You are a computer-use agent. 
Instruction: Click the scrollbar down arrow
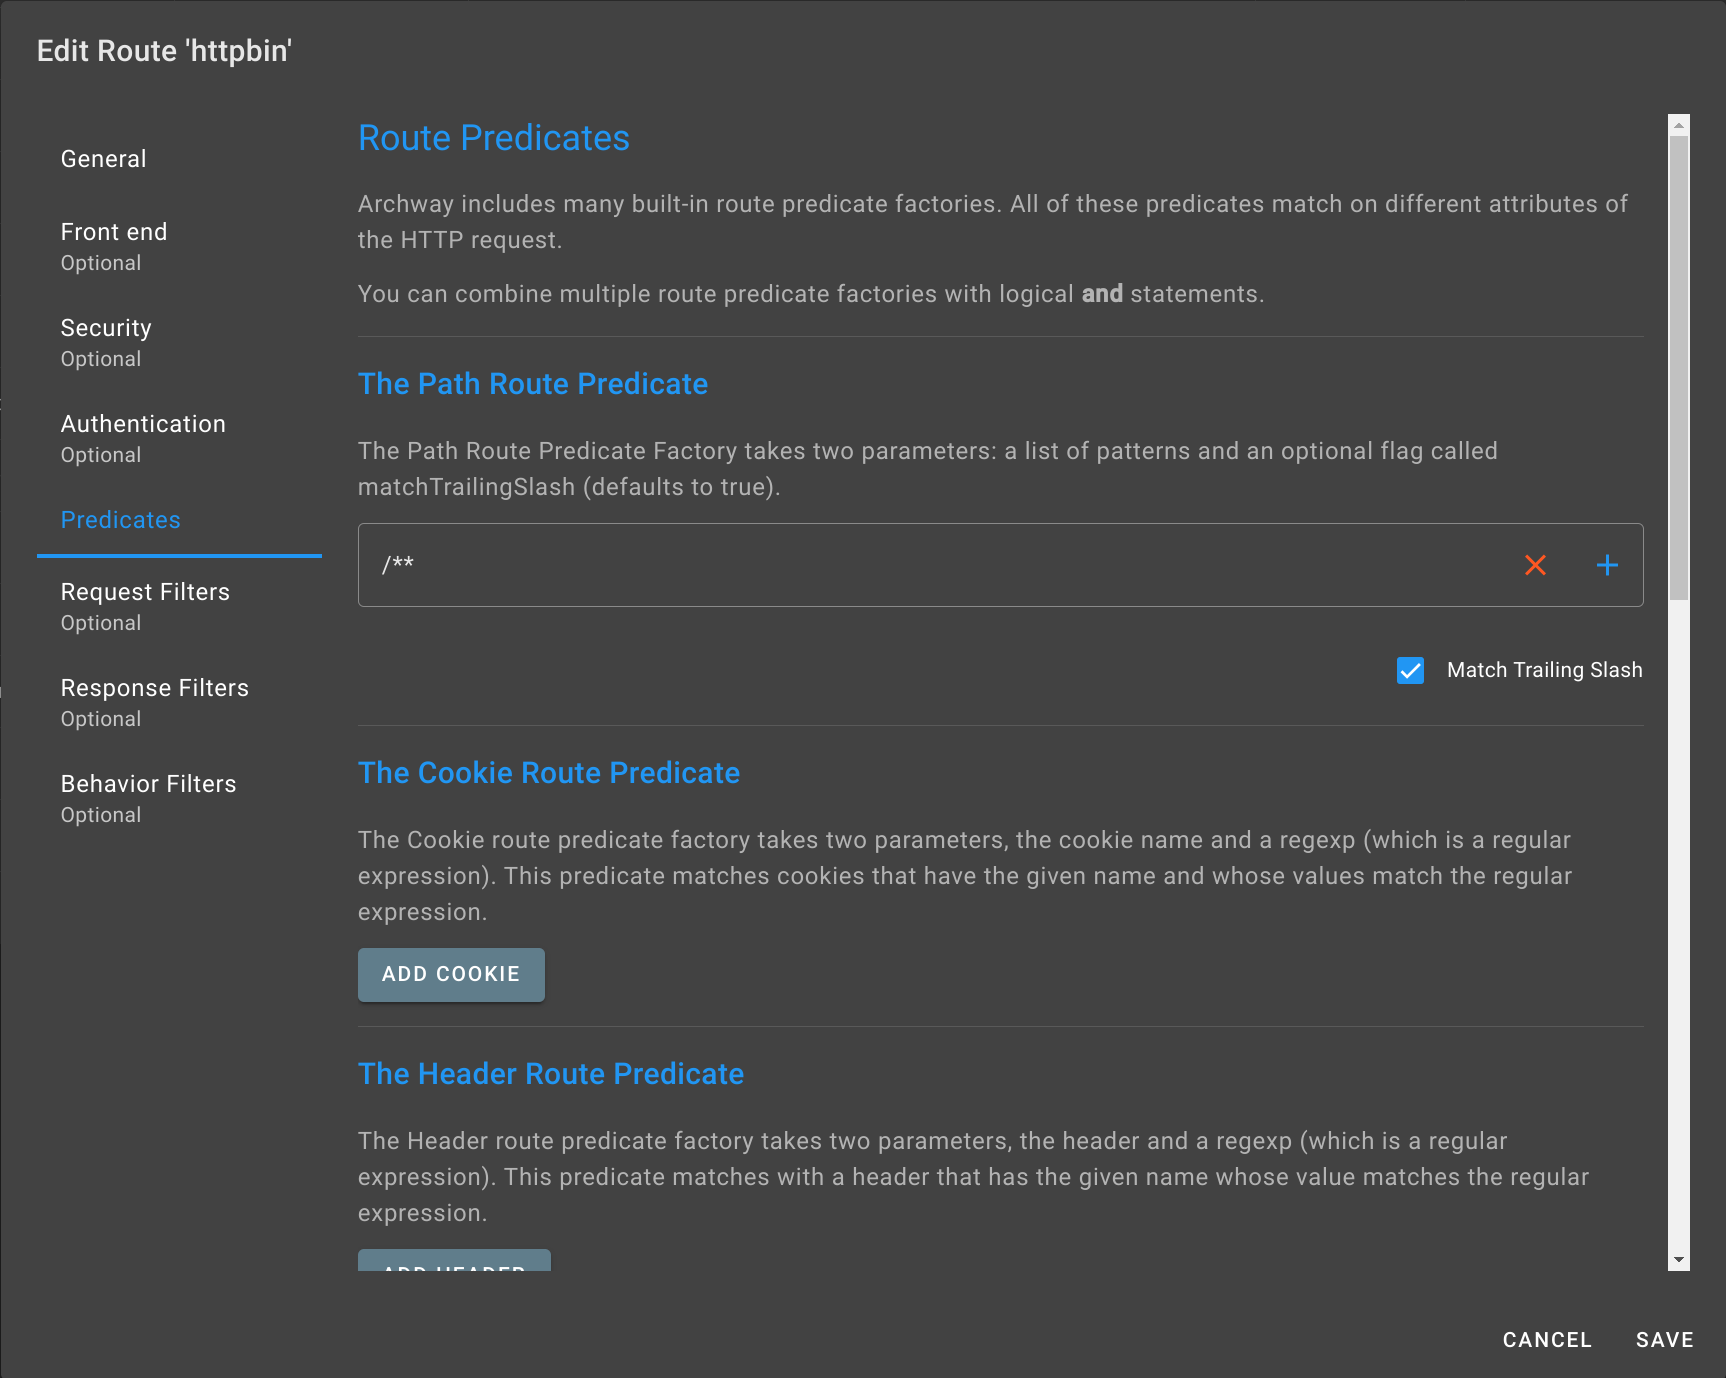[x=1679, y=1260]
